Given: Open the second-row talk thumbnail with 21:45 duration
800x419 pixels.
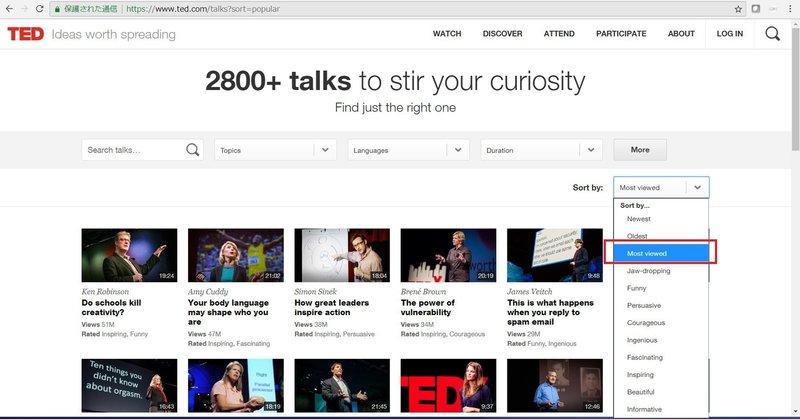Looking at the screenshot, I should point(342,385).
